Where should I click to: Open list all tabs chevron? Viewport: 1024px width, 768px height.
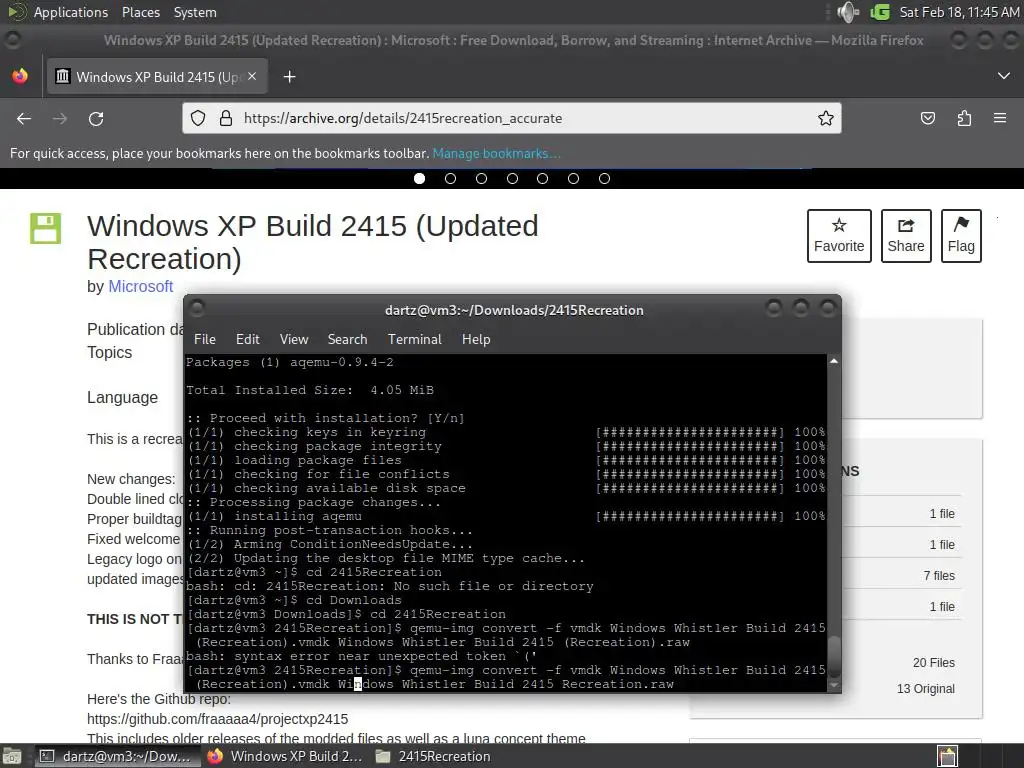pos(1004,76)
